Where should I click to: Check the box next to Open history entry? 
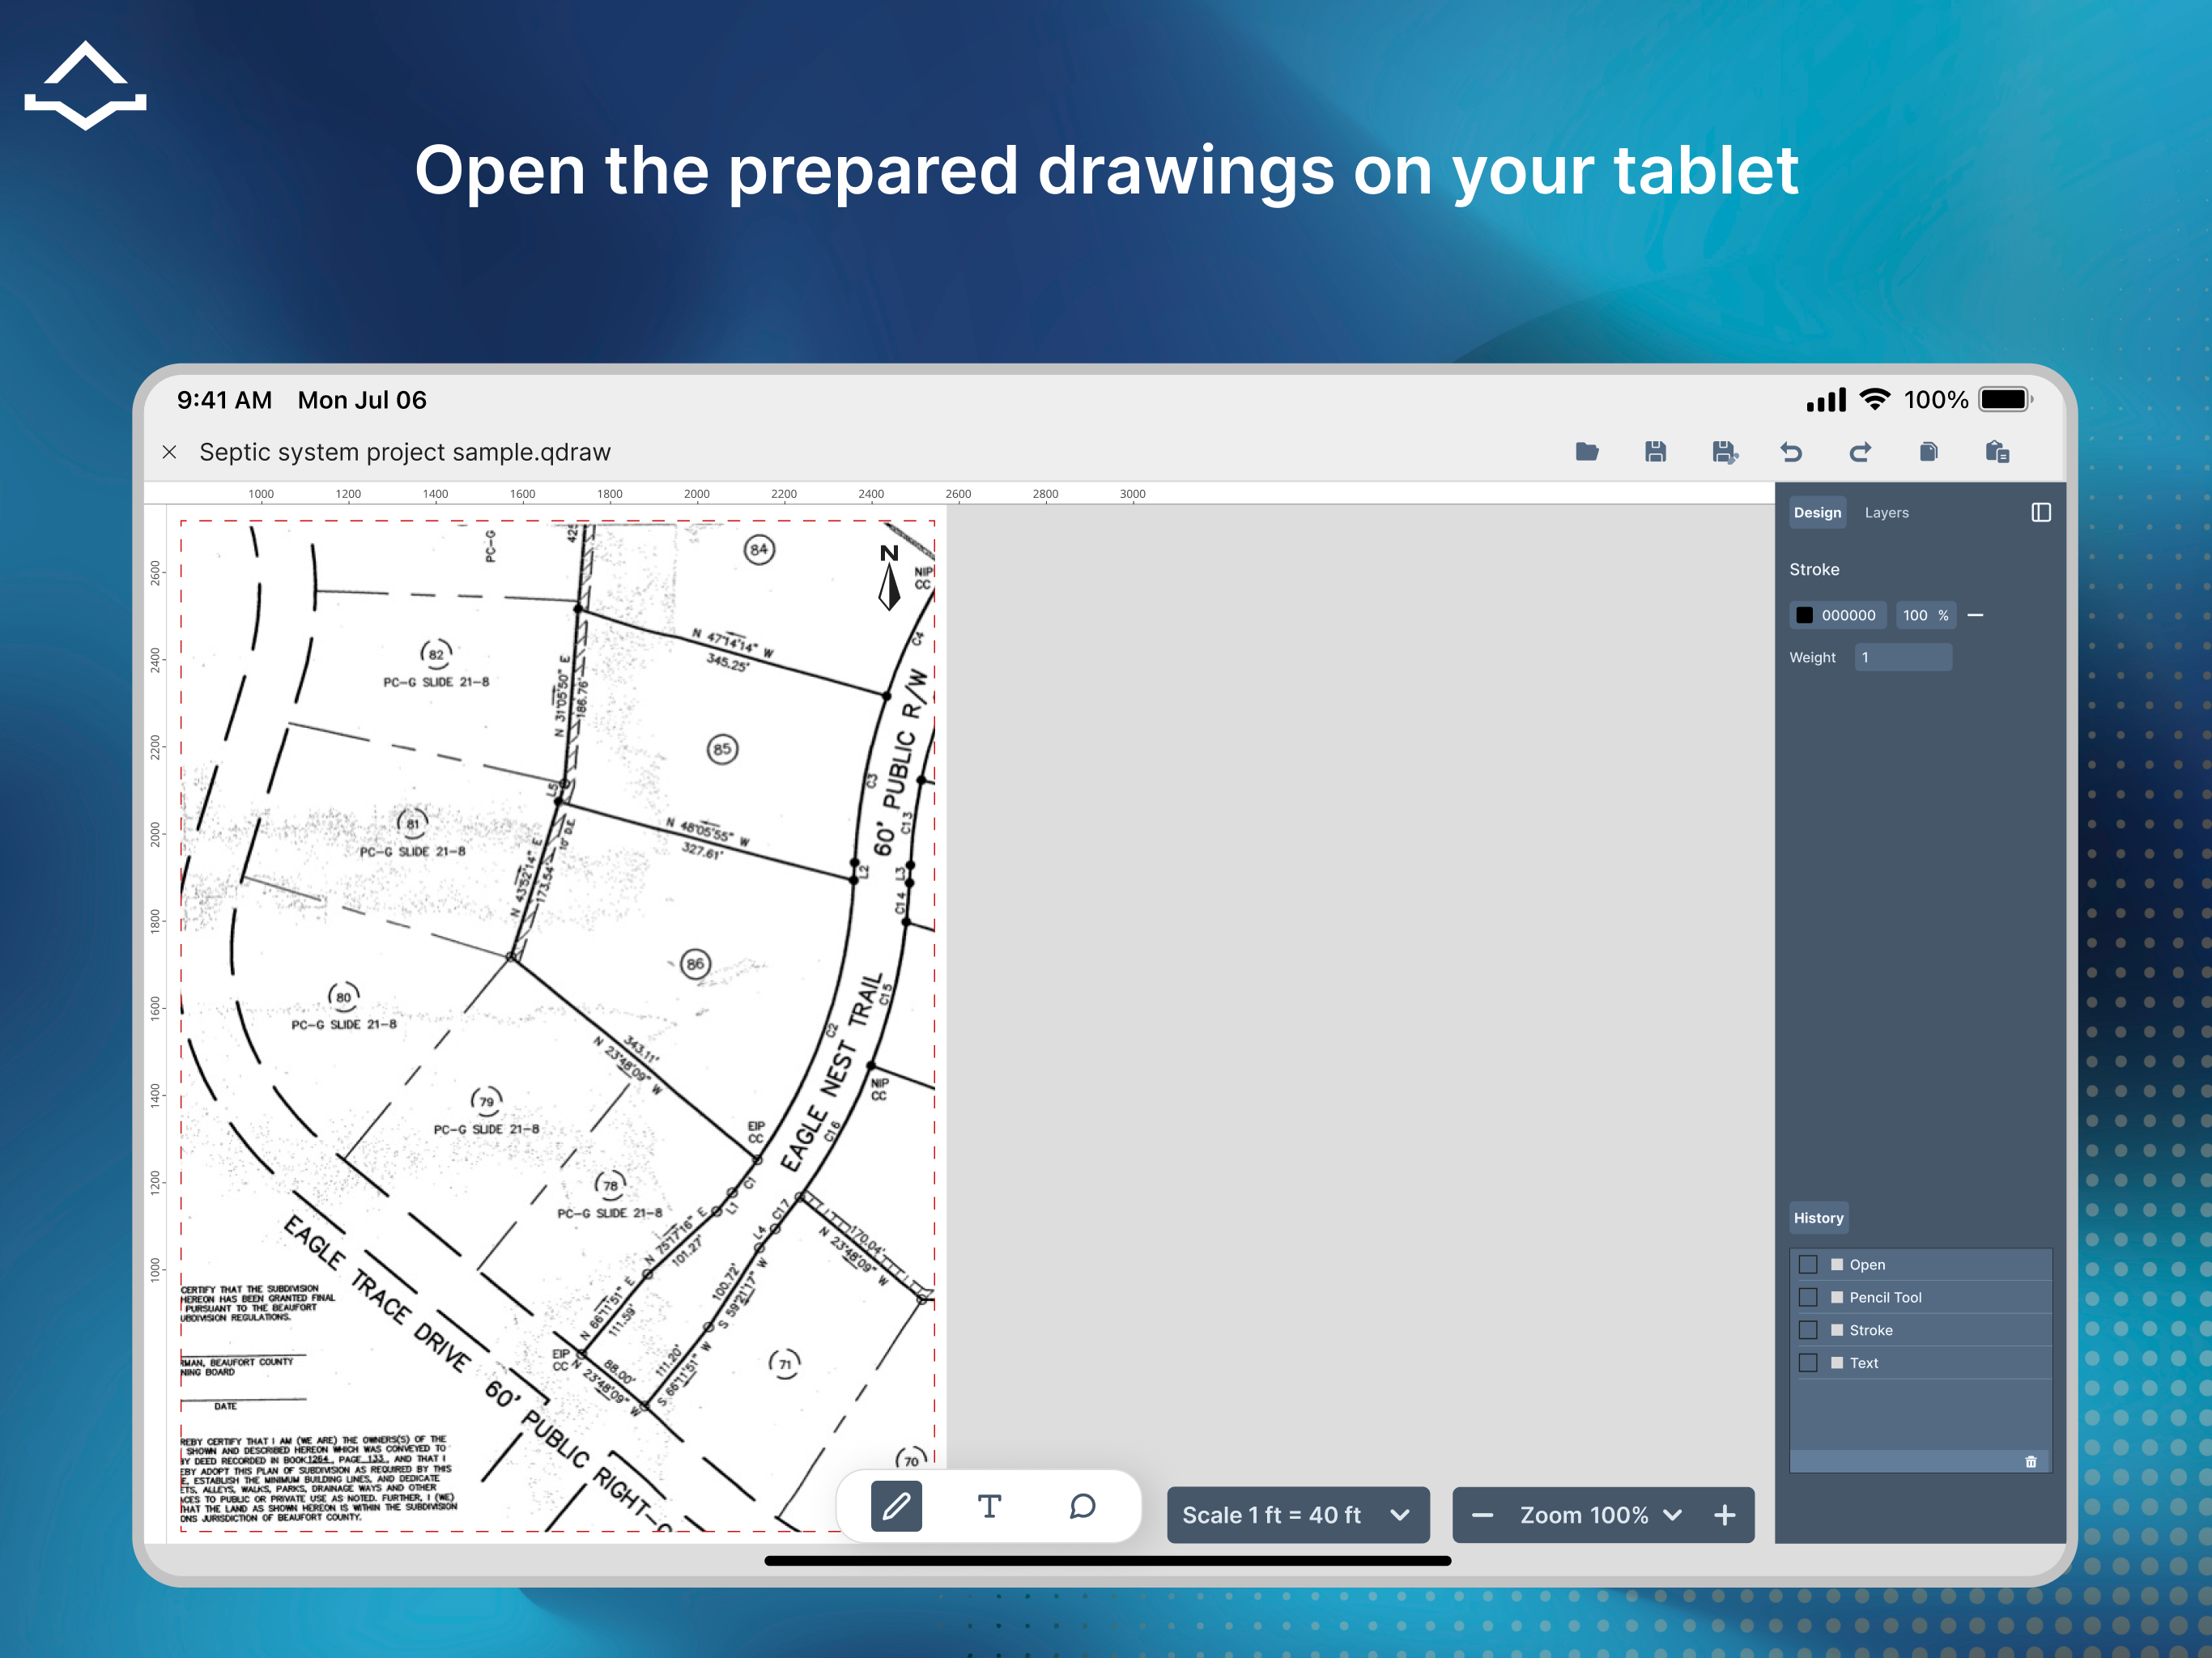pyautogui.click(x=1808, y=1265)
